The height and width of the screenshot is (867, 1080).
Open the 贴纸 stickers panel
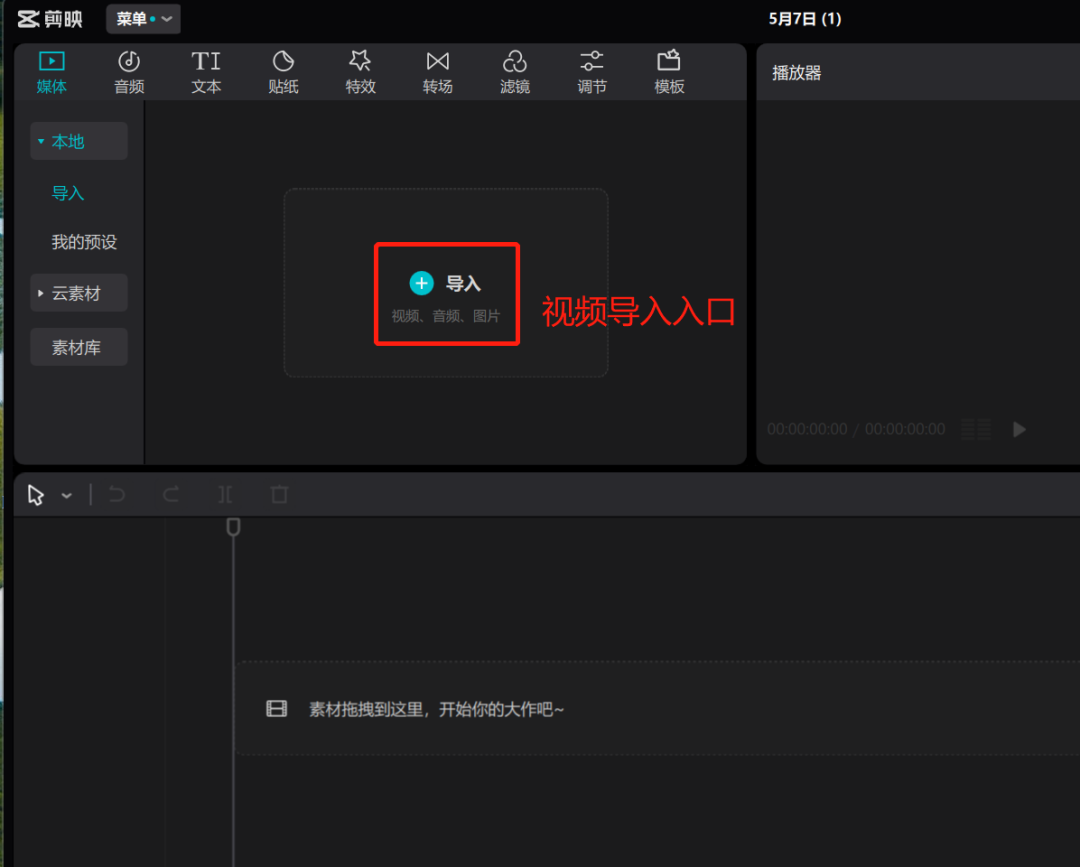(283, 72)
